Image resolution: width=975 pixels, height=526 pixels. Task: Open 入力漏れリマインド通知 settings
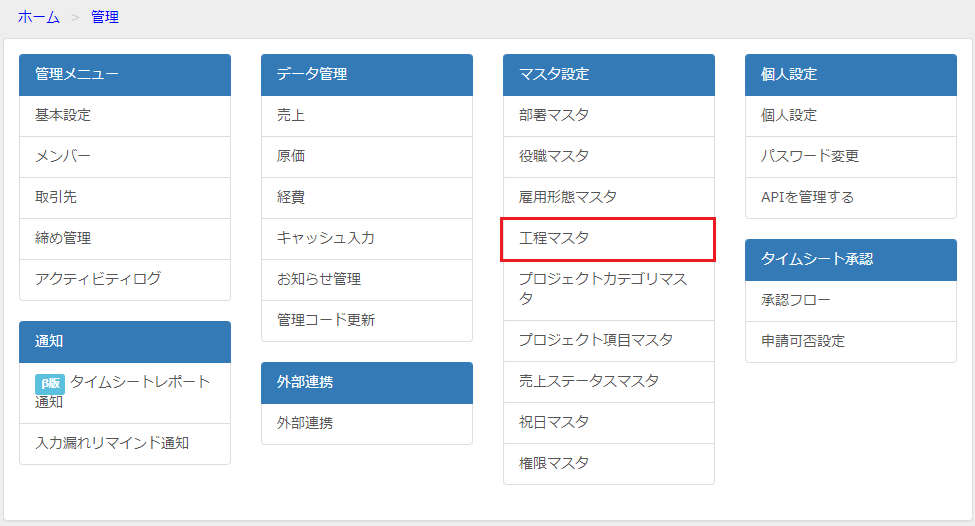(x=125, y=444)
